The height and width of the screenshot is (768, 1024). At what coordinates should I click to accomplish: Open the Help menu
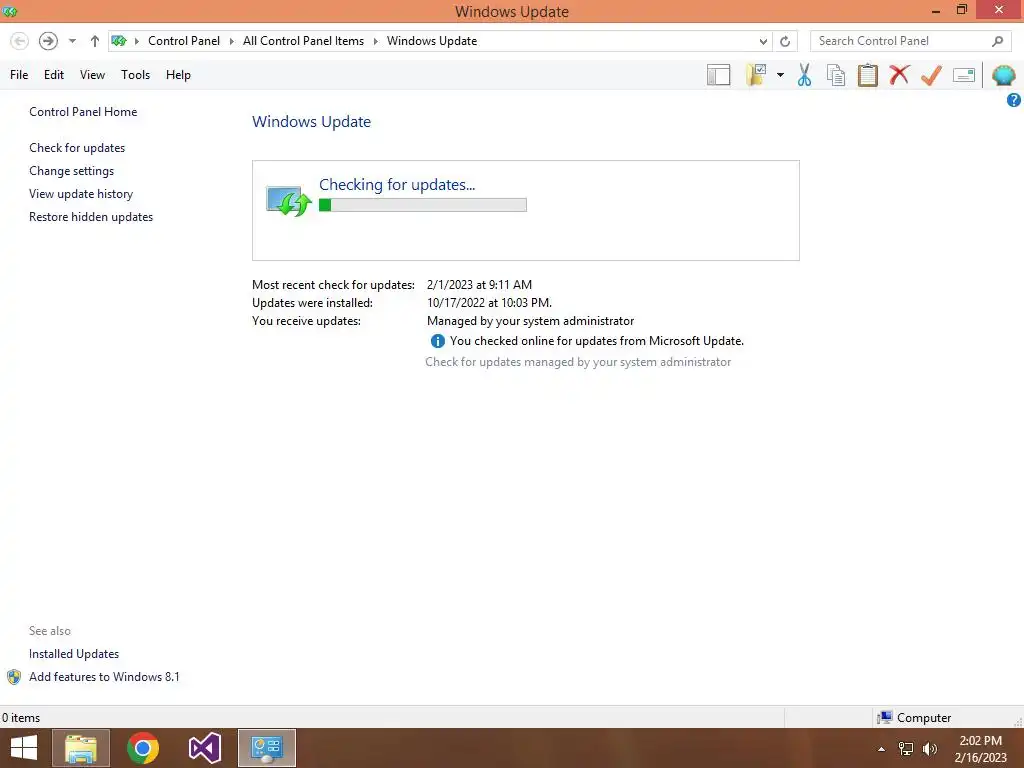coord(178,75)
